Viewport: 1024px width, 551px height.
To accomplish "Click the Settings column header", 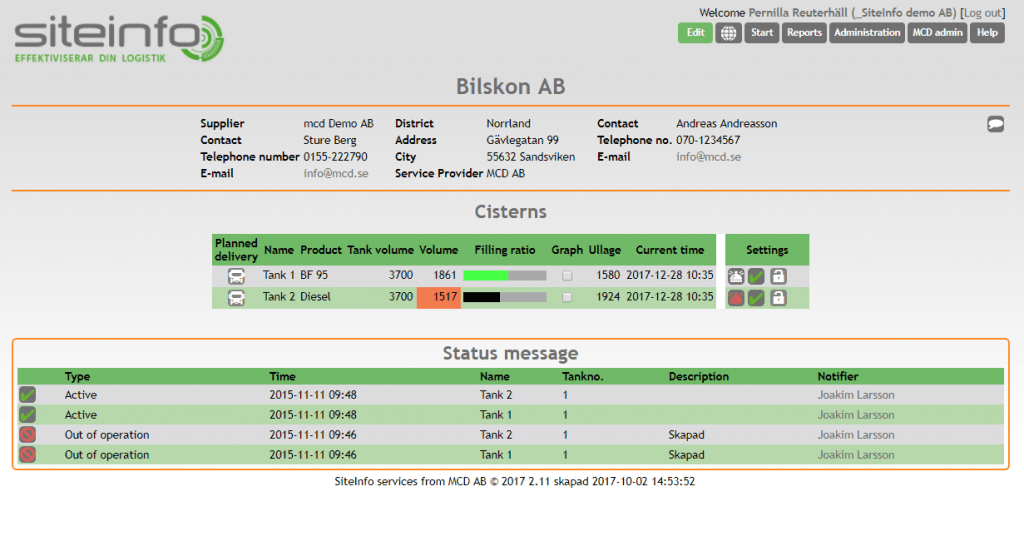I will point(767,250).
